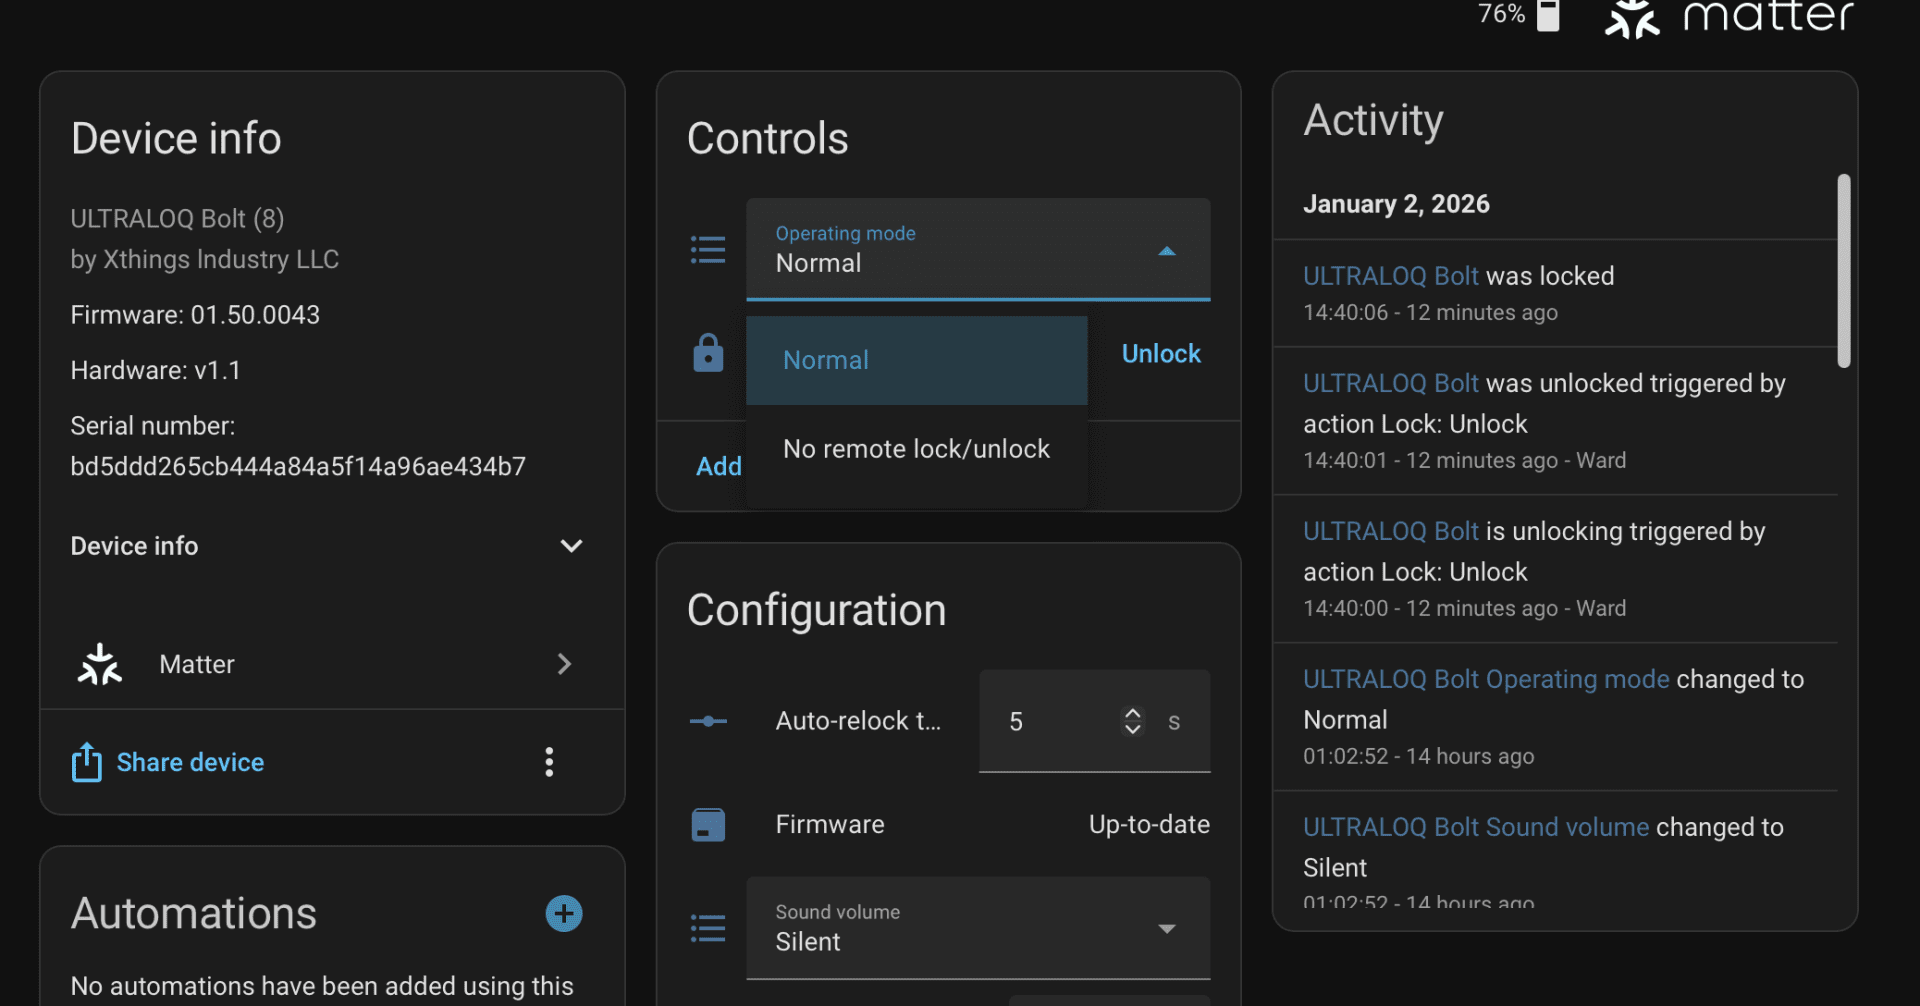Expand the Device info section chevron
The width and height of the screenshot is (1920, 1006).
pos(571,546)
